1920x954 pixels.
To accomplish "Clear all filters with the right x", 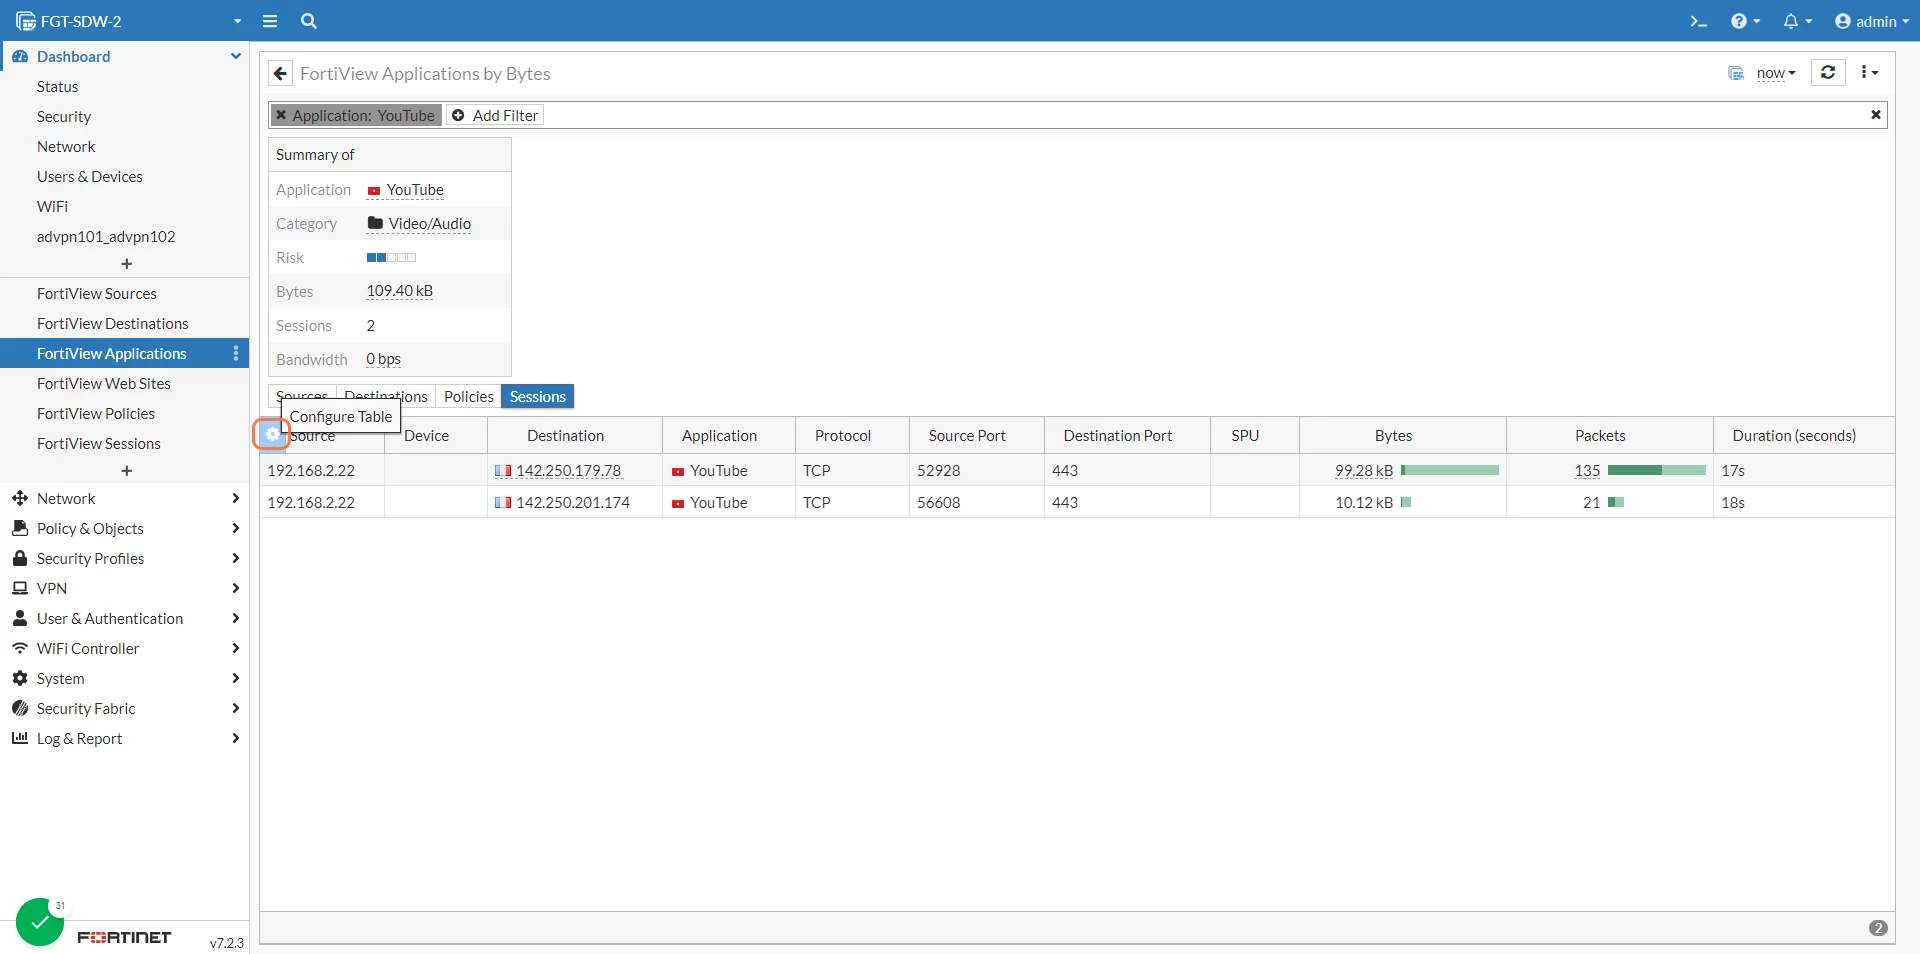I will pyautogui.click(x=1876, y=115).
